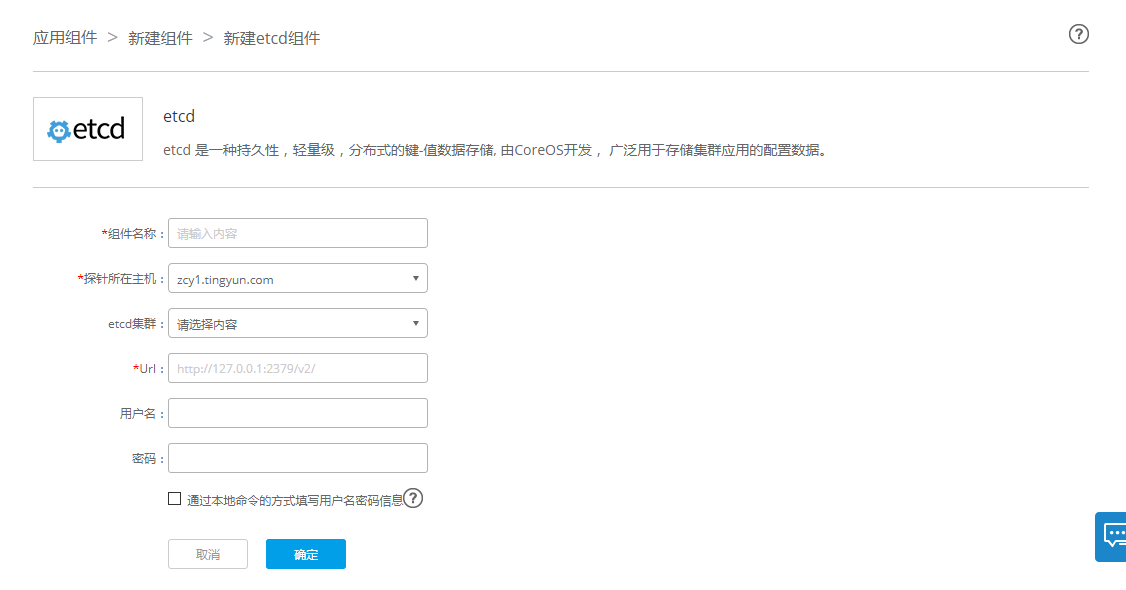This screenshot has width=1126, height=590.
Task: Open the chat support widget icon
Action: [x=1111, y=537]
